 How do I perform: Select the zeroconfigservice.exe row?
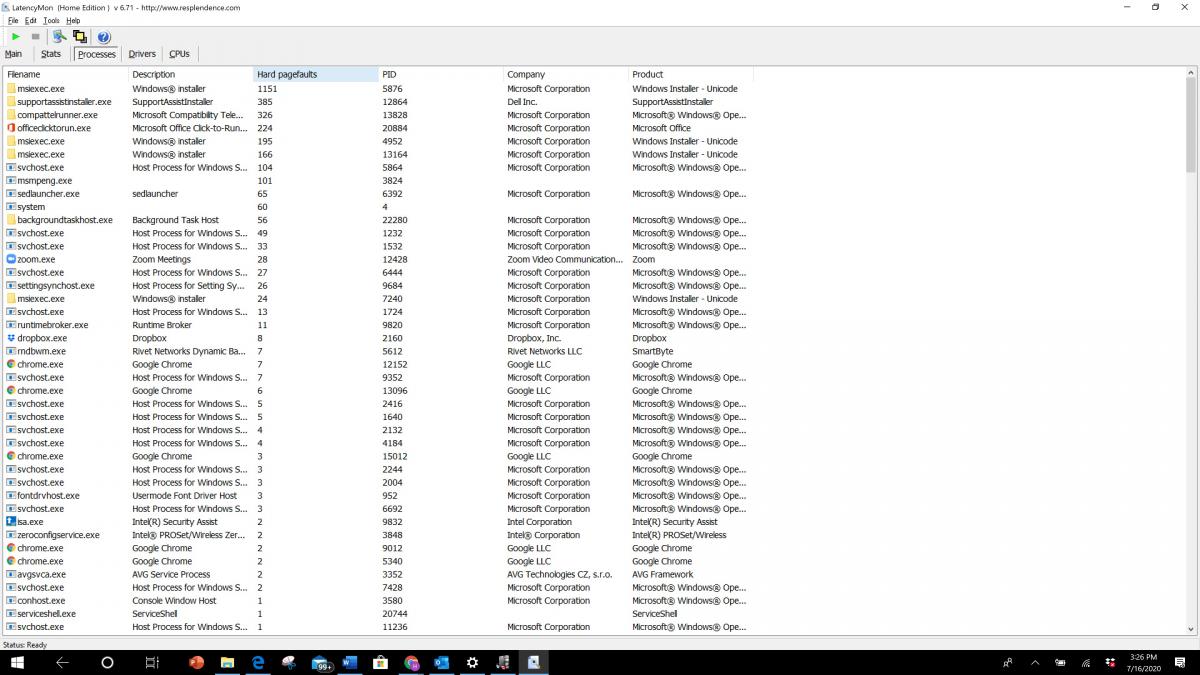[379, 535]
